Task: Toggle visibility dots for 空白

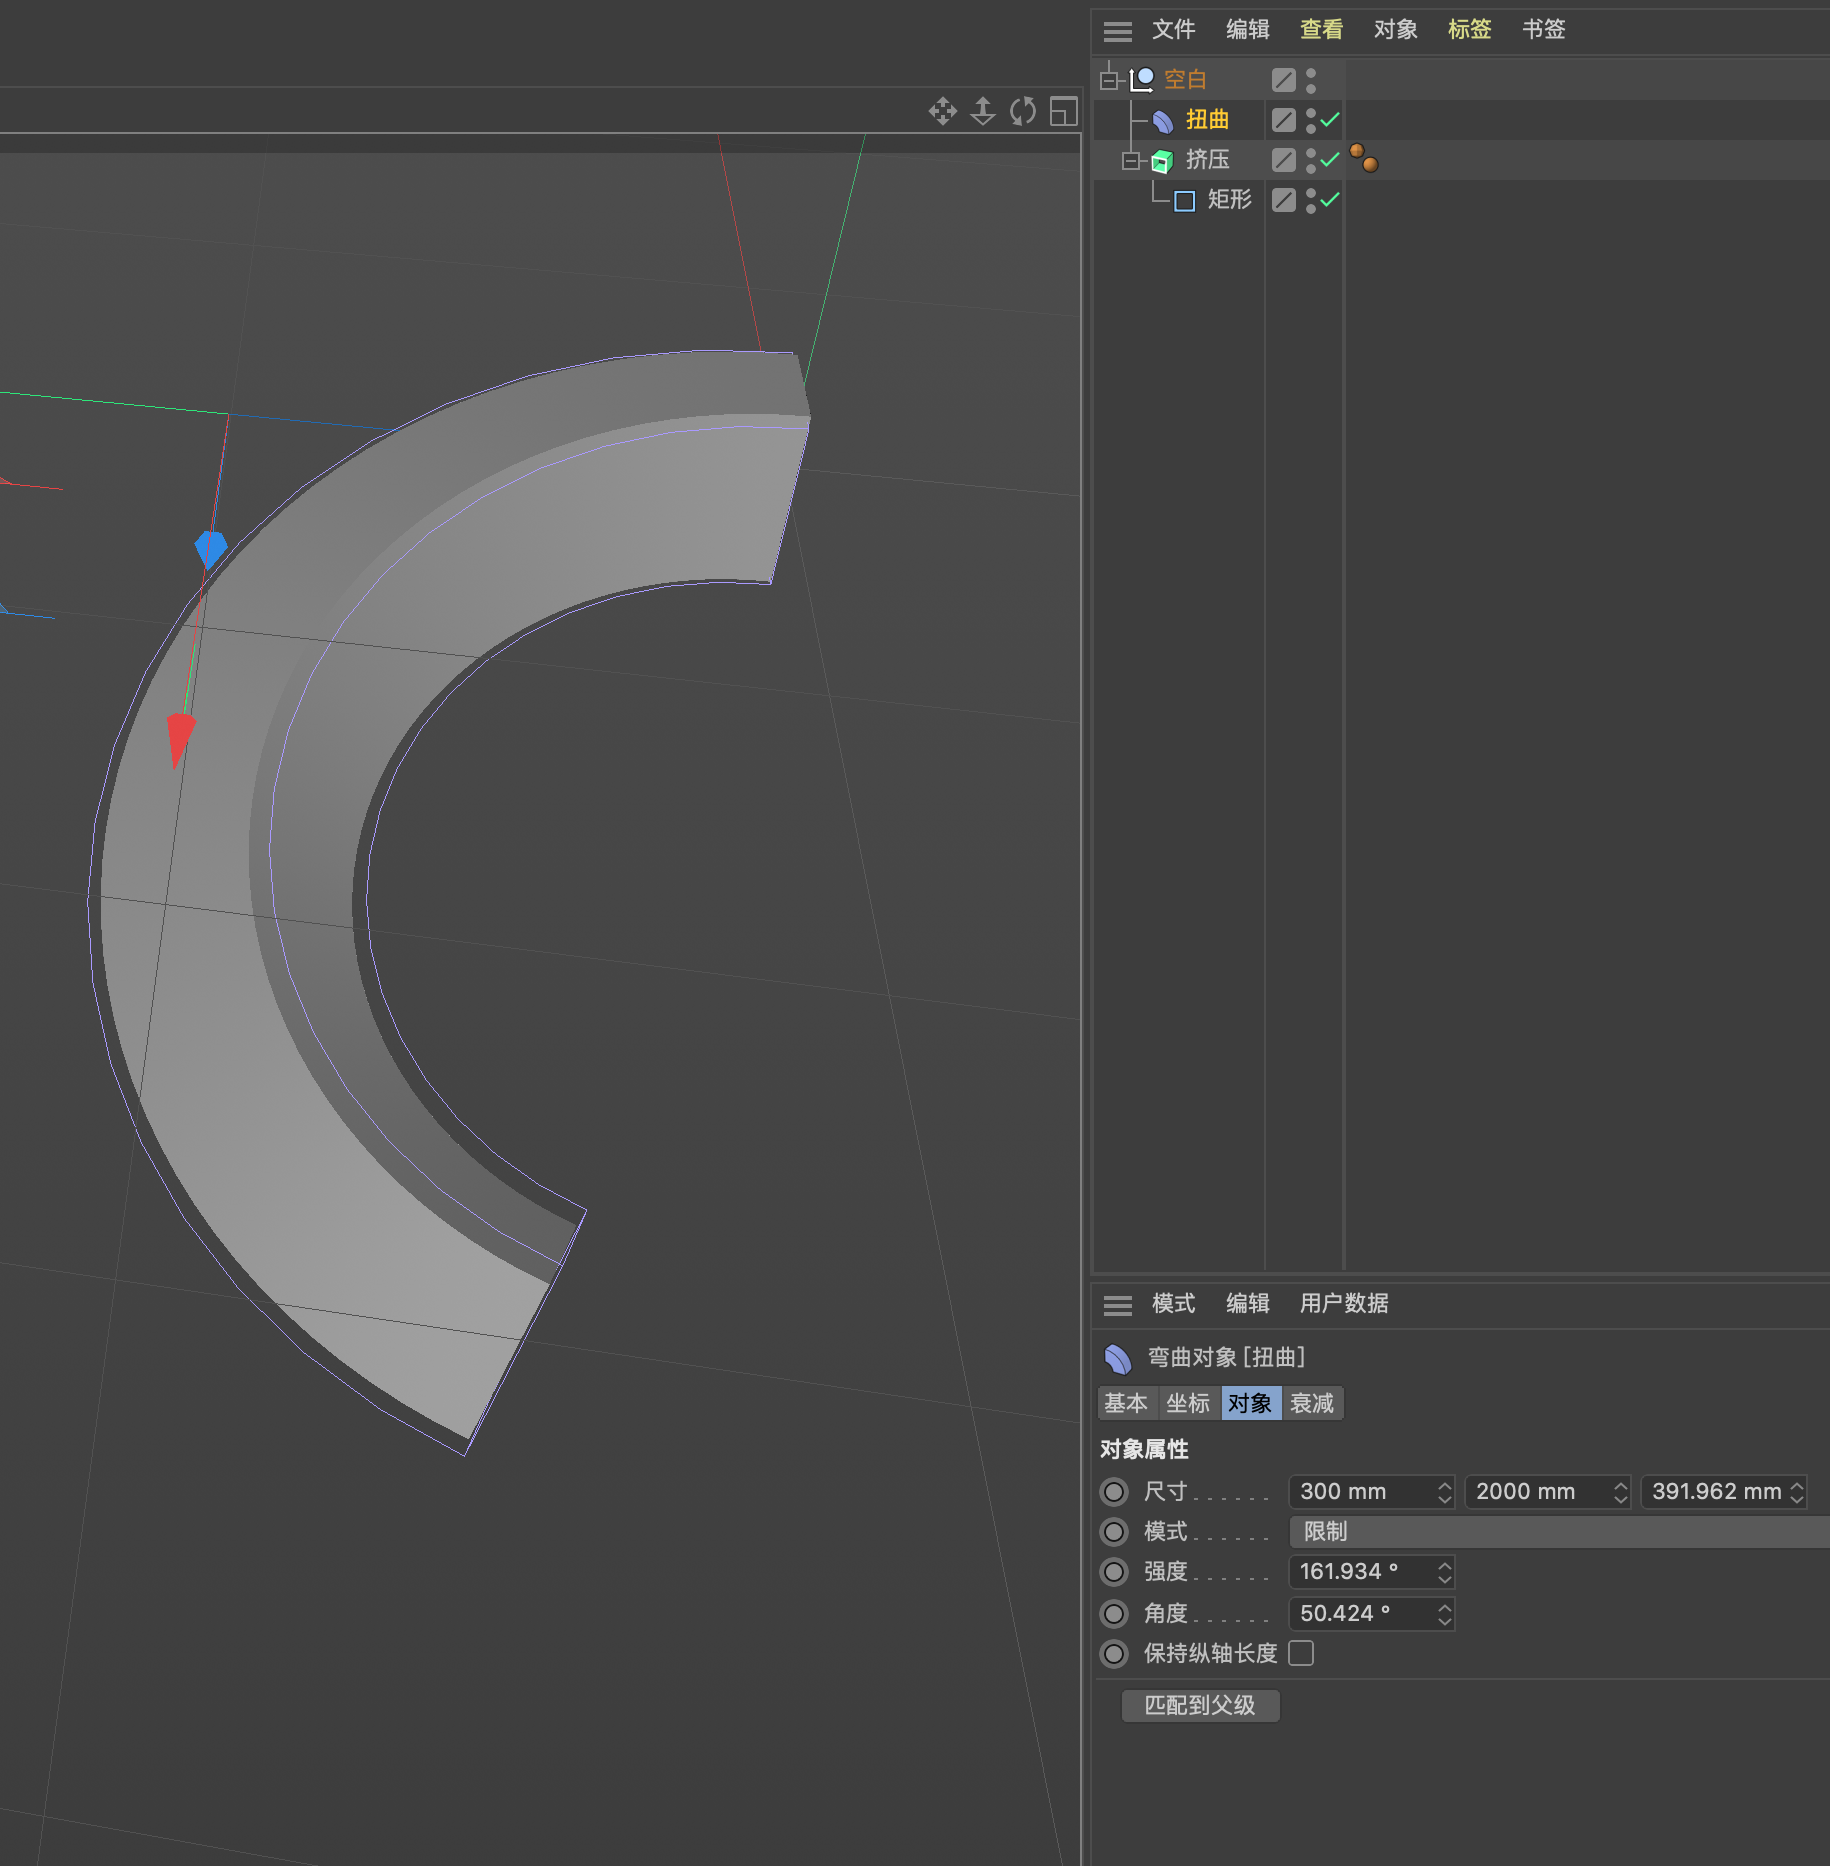Action: point(1311,80)
